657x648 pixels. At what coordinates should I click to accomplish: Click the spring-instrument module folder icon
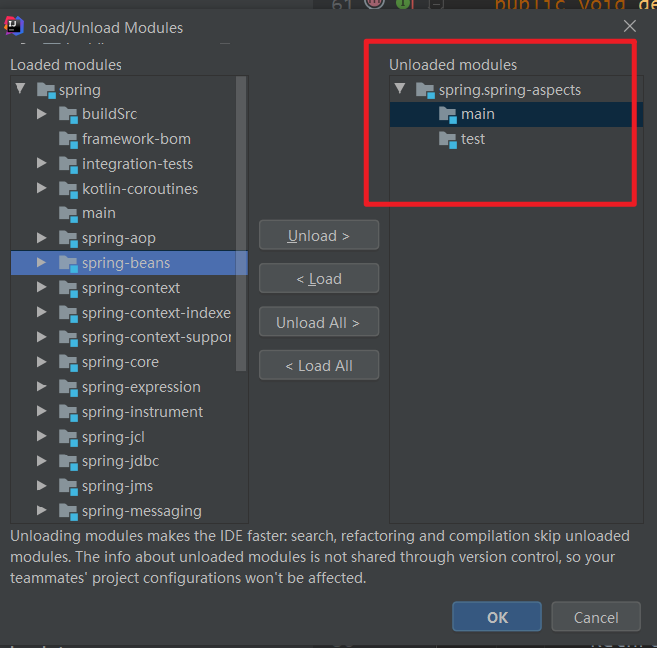pos(68,413)
